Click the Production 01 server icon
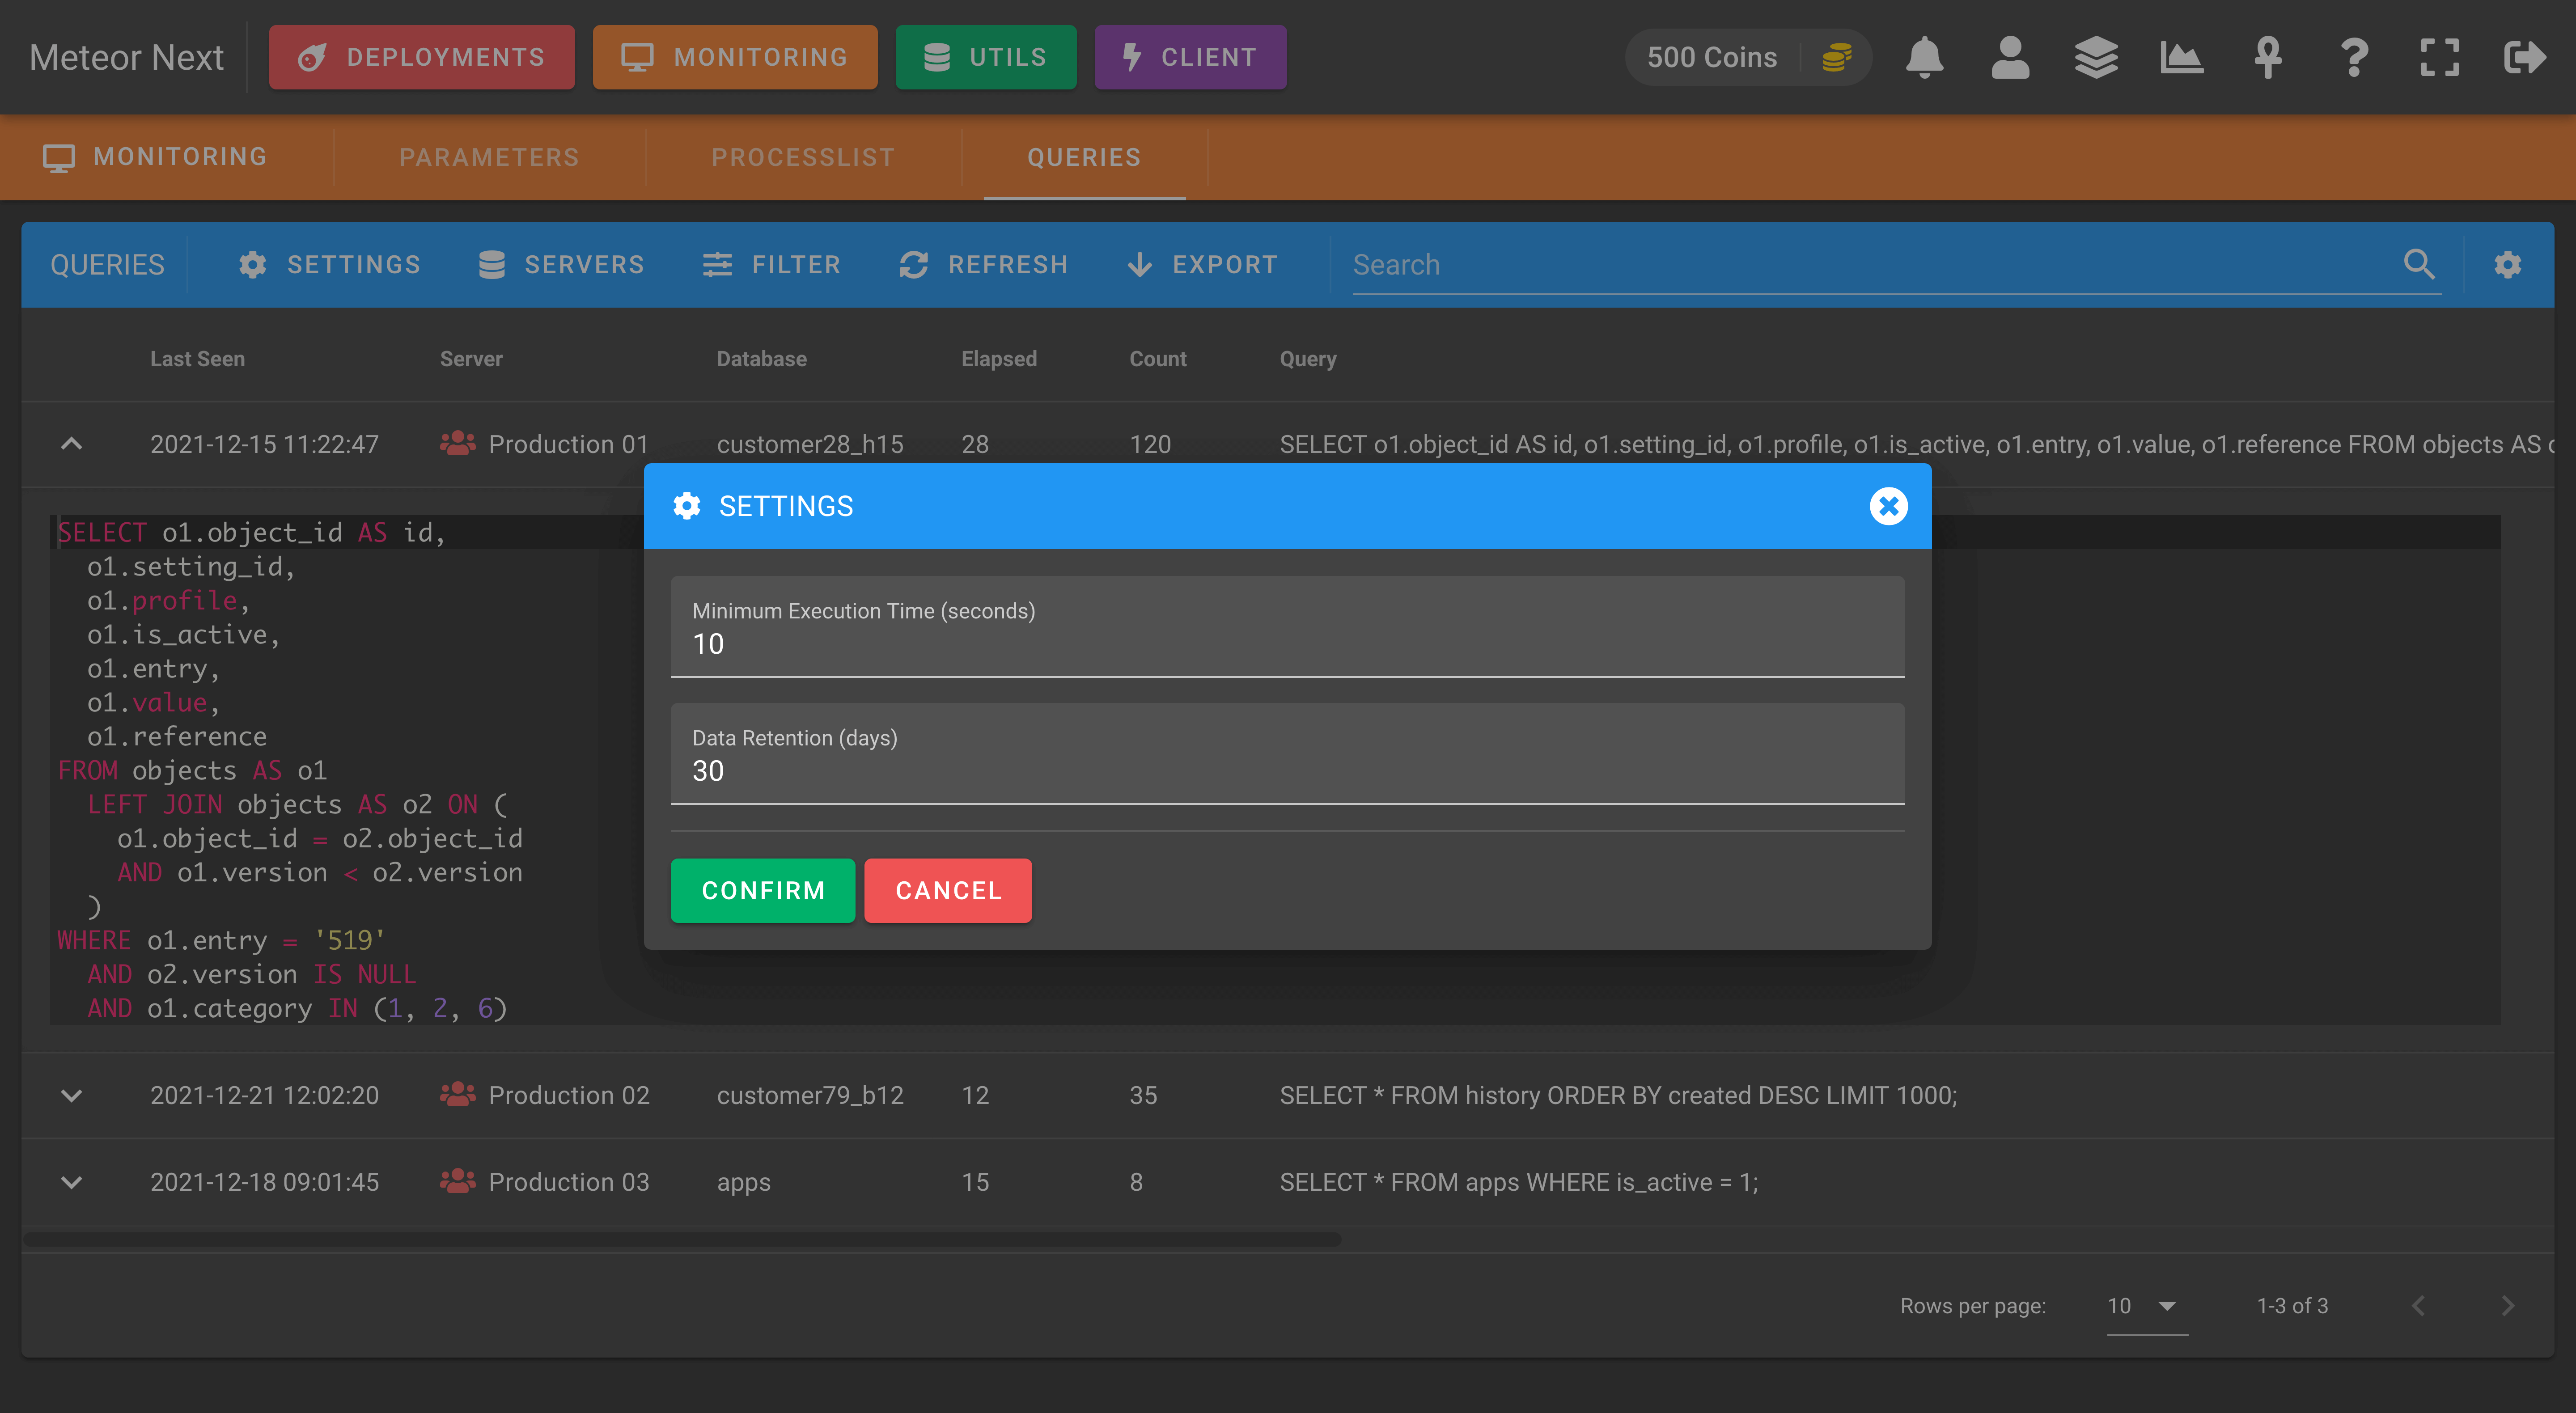This screenshot has width=2576, height=1413. coord(457,443)
